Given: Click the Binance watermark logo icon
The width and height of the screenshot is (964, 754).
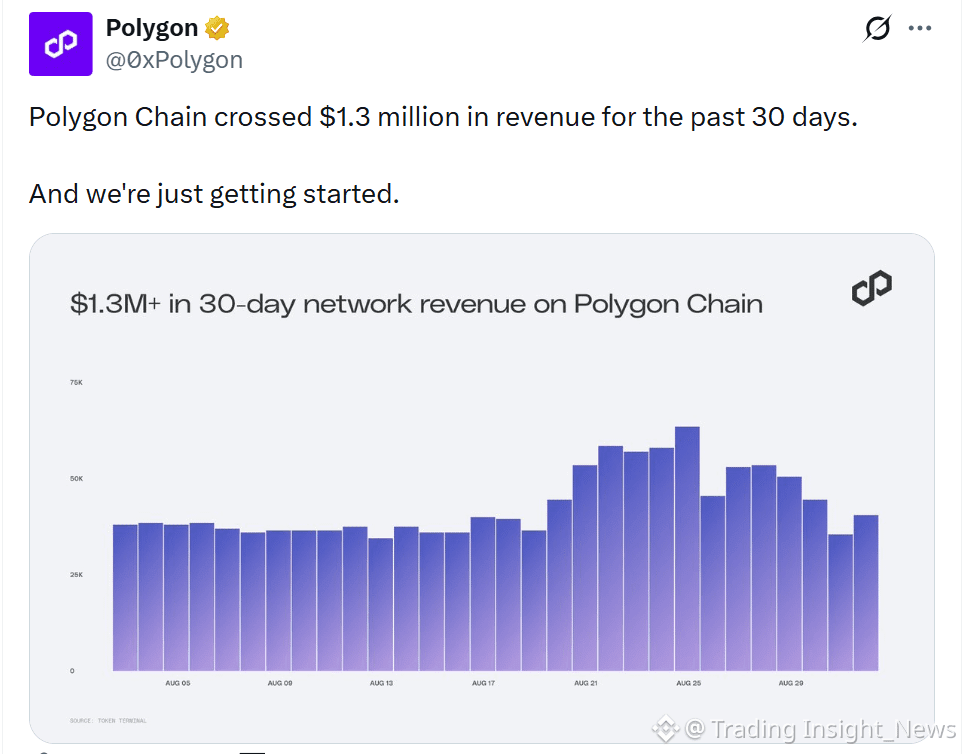Looking at the screenshot, I should pos(665,729).
